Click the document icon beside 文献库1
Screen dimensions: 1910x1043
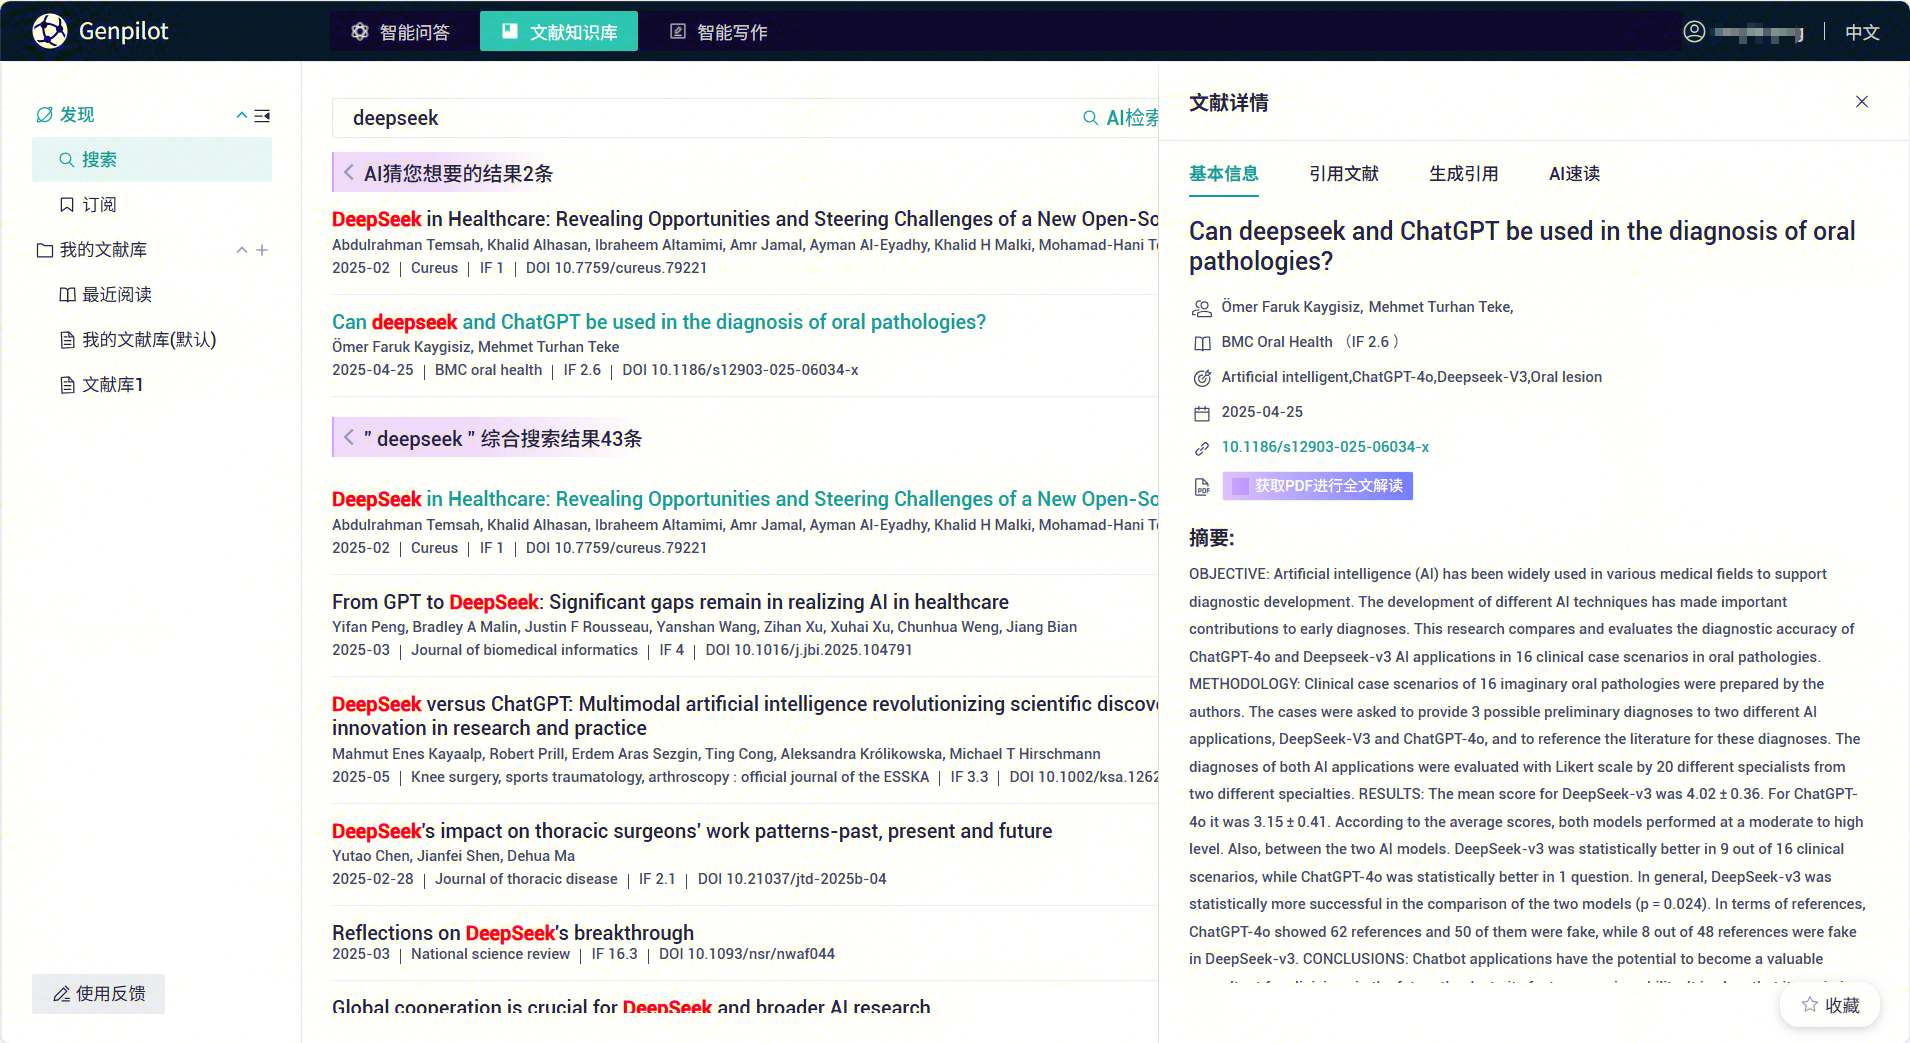(67, 385)
